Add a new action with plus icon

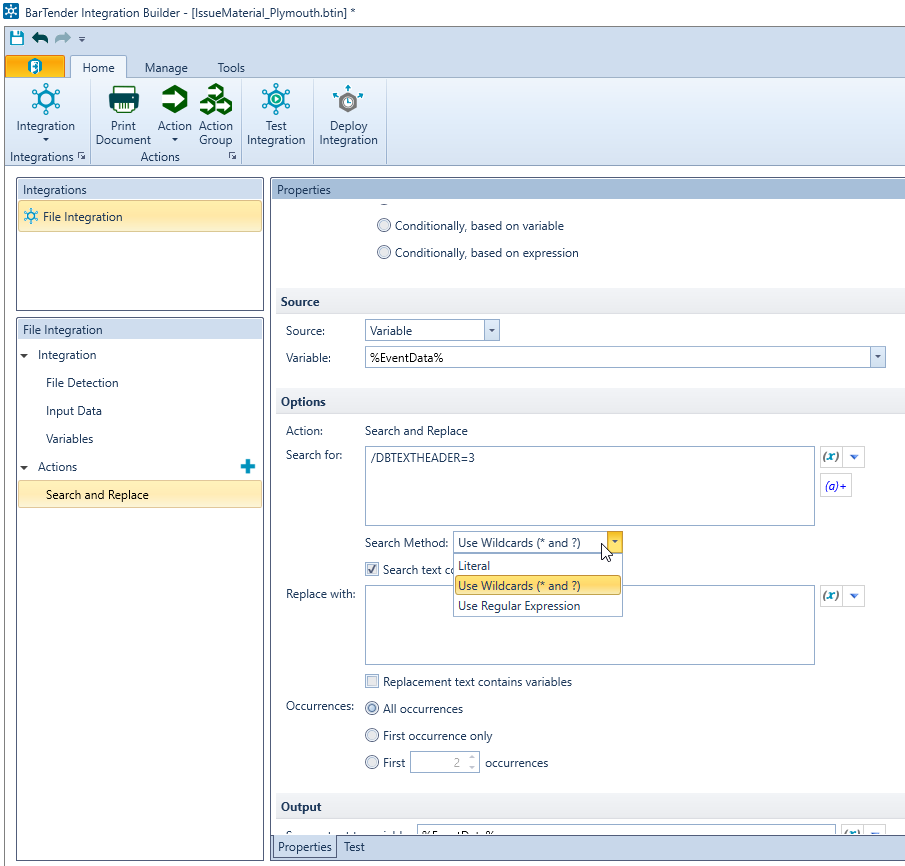(248, 467)
